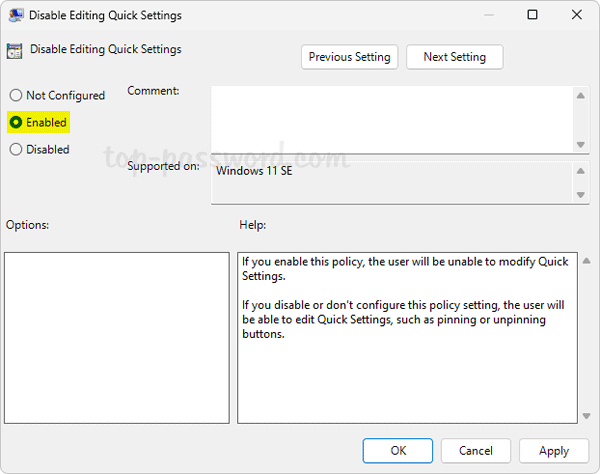Close the Disable Editing Quick Settings dialog

click(577, 16)
